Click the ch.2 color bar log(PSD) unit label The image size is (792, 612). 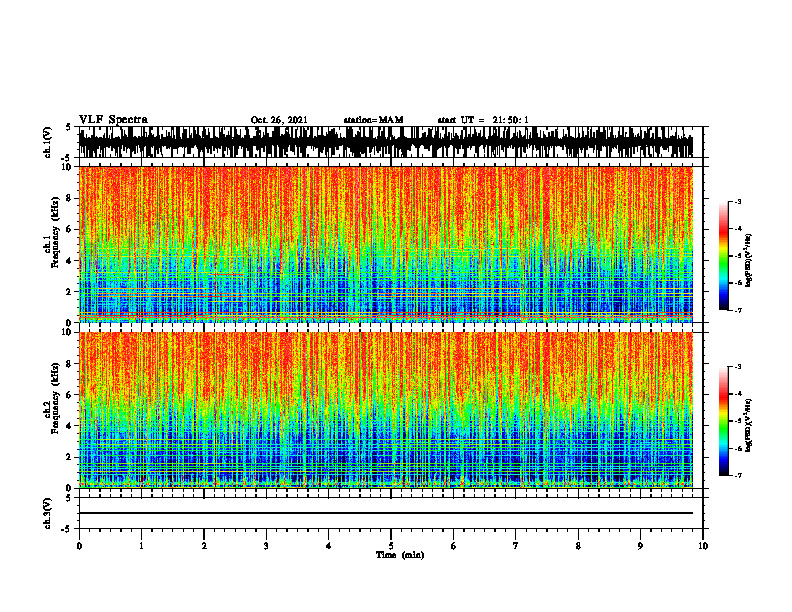[x=749, y=425]
